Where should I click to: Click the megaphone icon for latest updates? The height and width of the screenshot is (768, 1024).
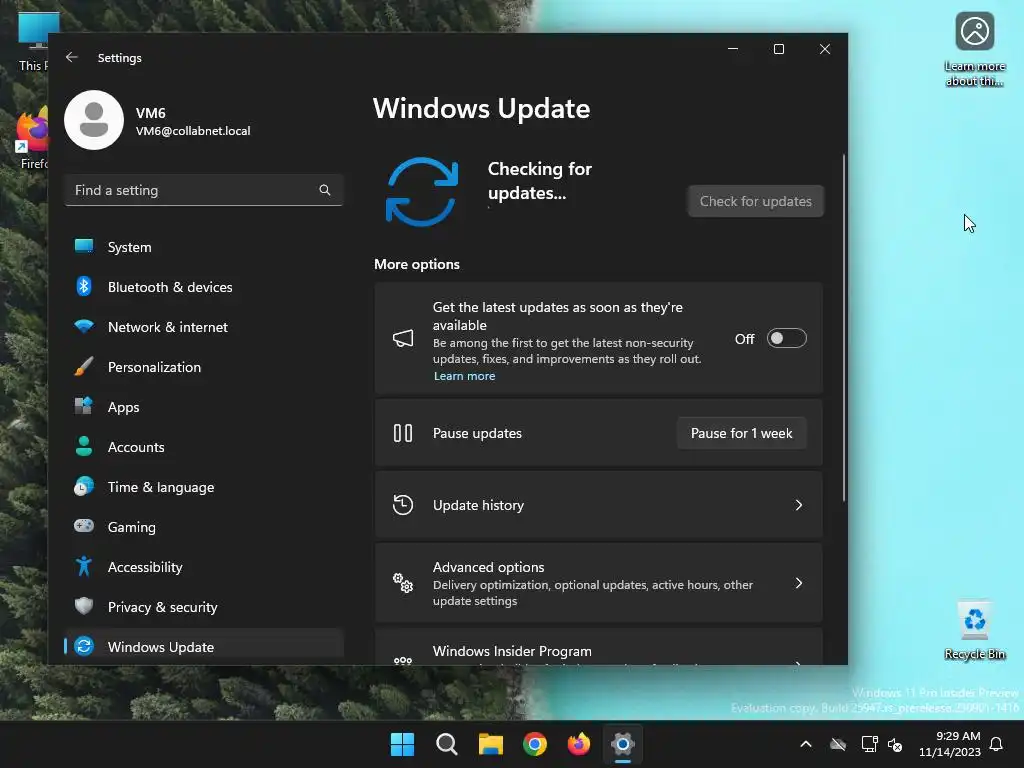click(403, 338)
